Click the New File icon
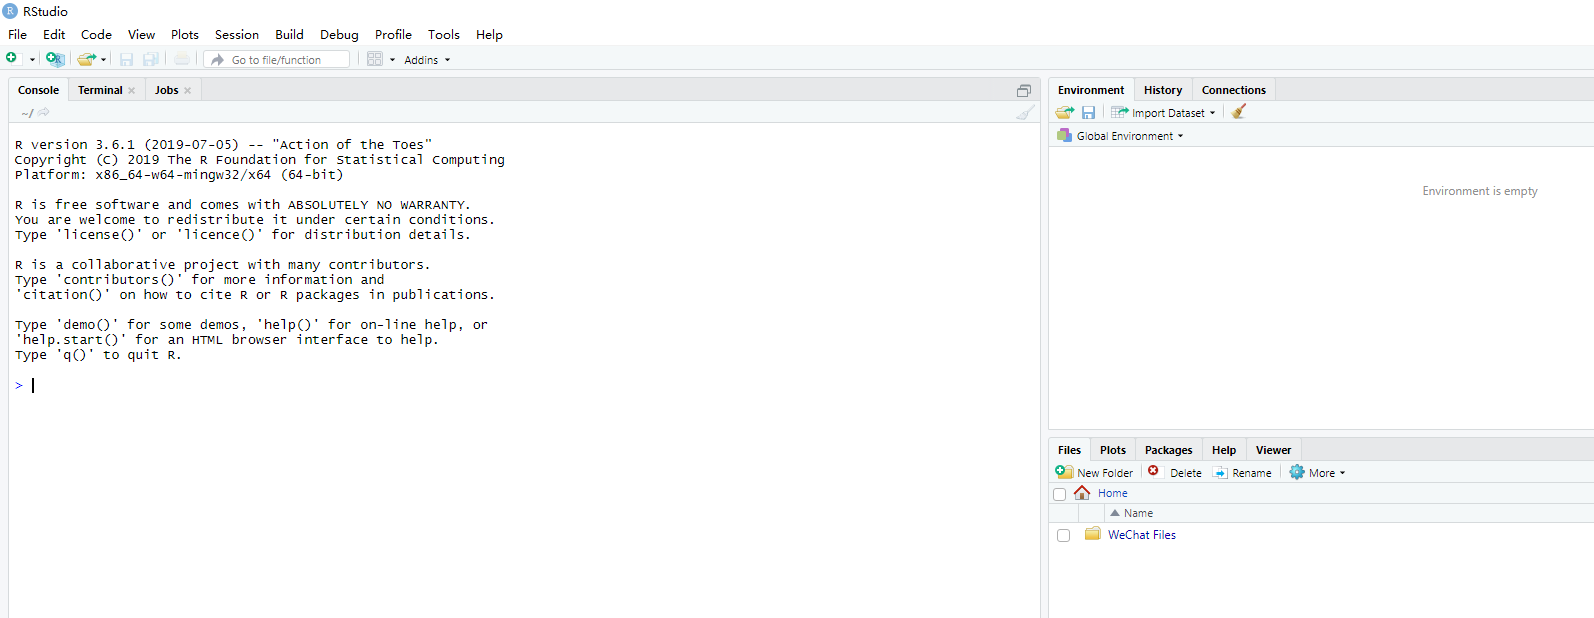Screen dimensions: 1594x618 12,59
